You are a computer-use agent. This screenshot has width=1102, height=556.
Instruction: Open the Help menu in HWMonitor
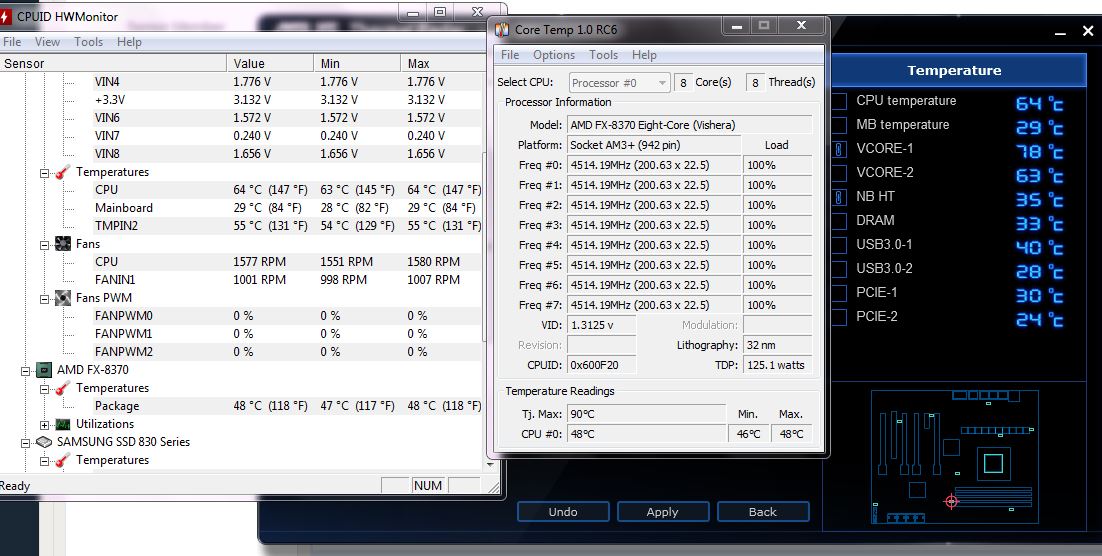(x=129, y=42)
